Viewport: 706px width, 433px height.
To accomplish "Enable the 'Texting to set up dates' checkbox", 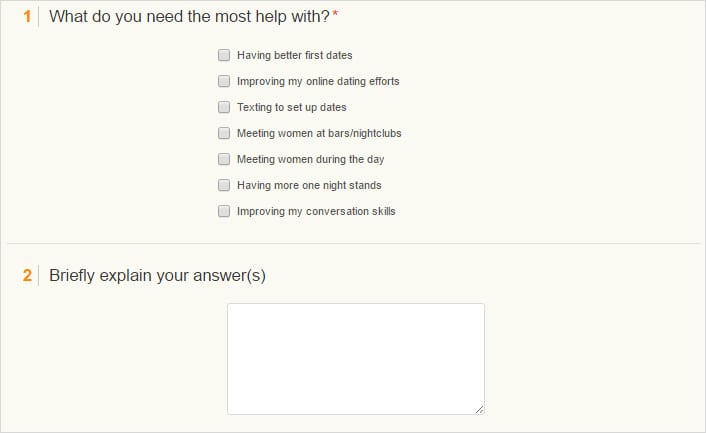I will [224, 107].
